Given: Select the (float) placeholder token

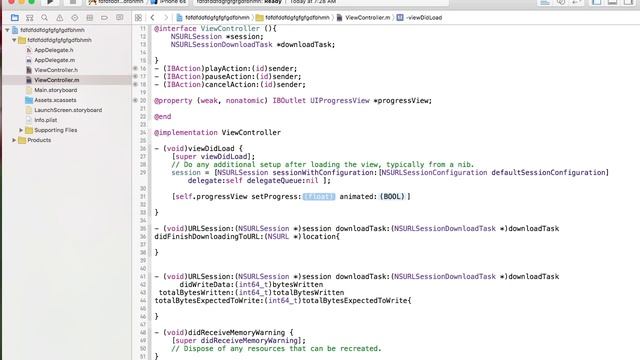Looking at the screenshot, I should [319, 197].
